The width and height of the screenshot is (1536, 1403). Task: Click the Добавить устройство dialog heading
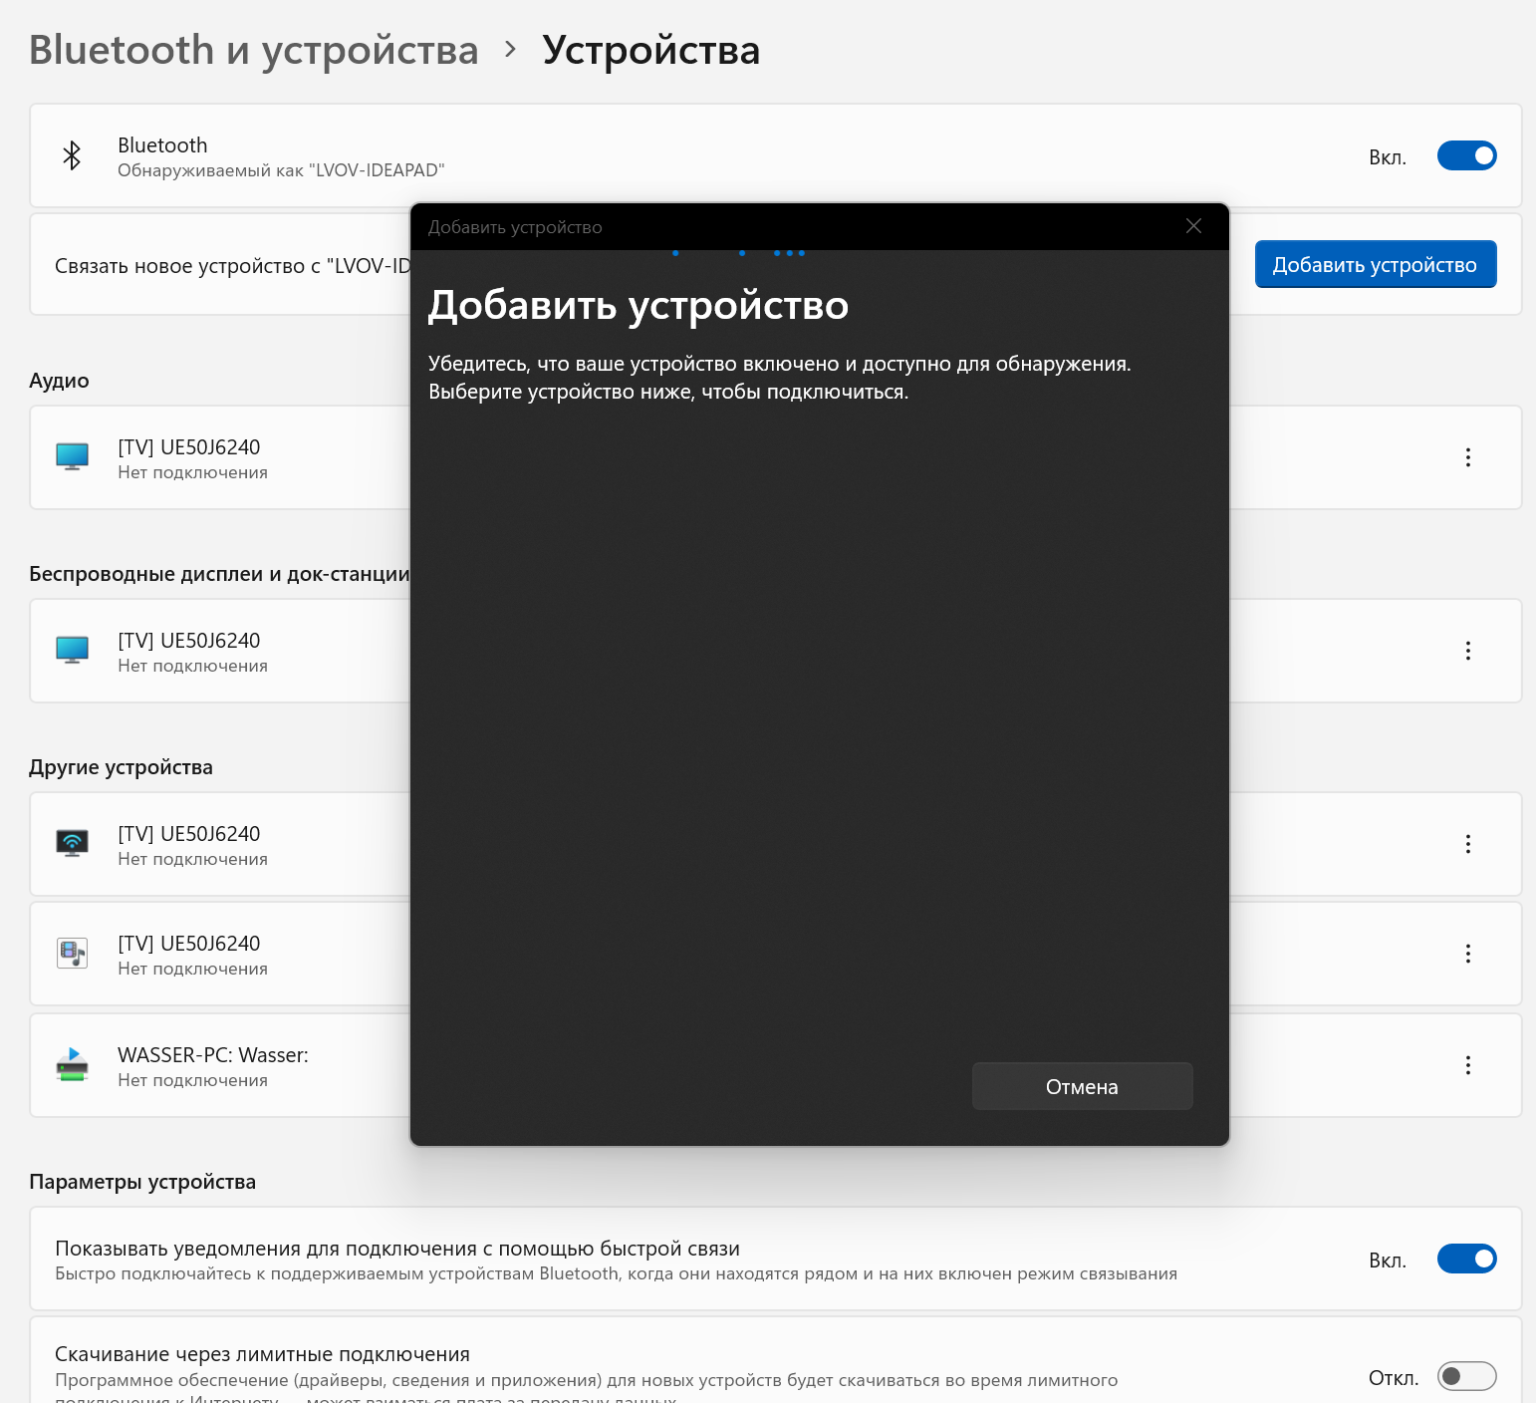pos(638,305)
